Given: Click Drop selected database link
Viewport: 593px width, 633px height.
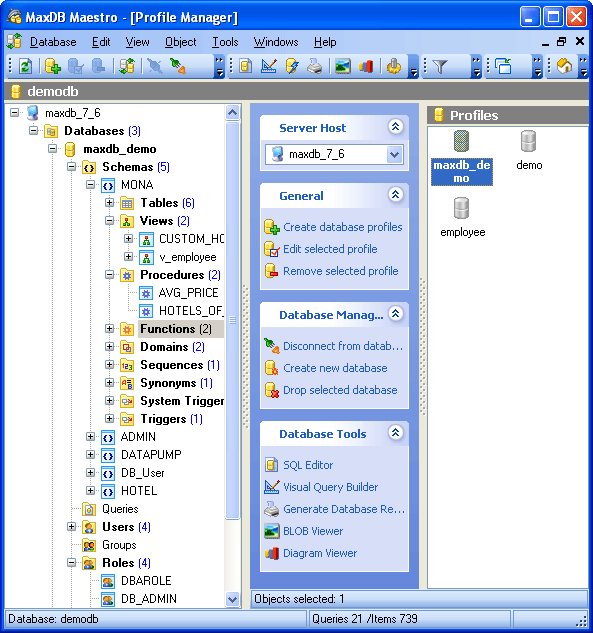Looking at the screenshot, I should click(x=340, y=390).
